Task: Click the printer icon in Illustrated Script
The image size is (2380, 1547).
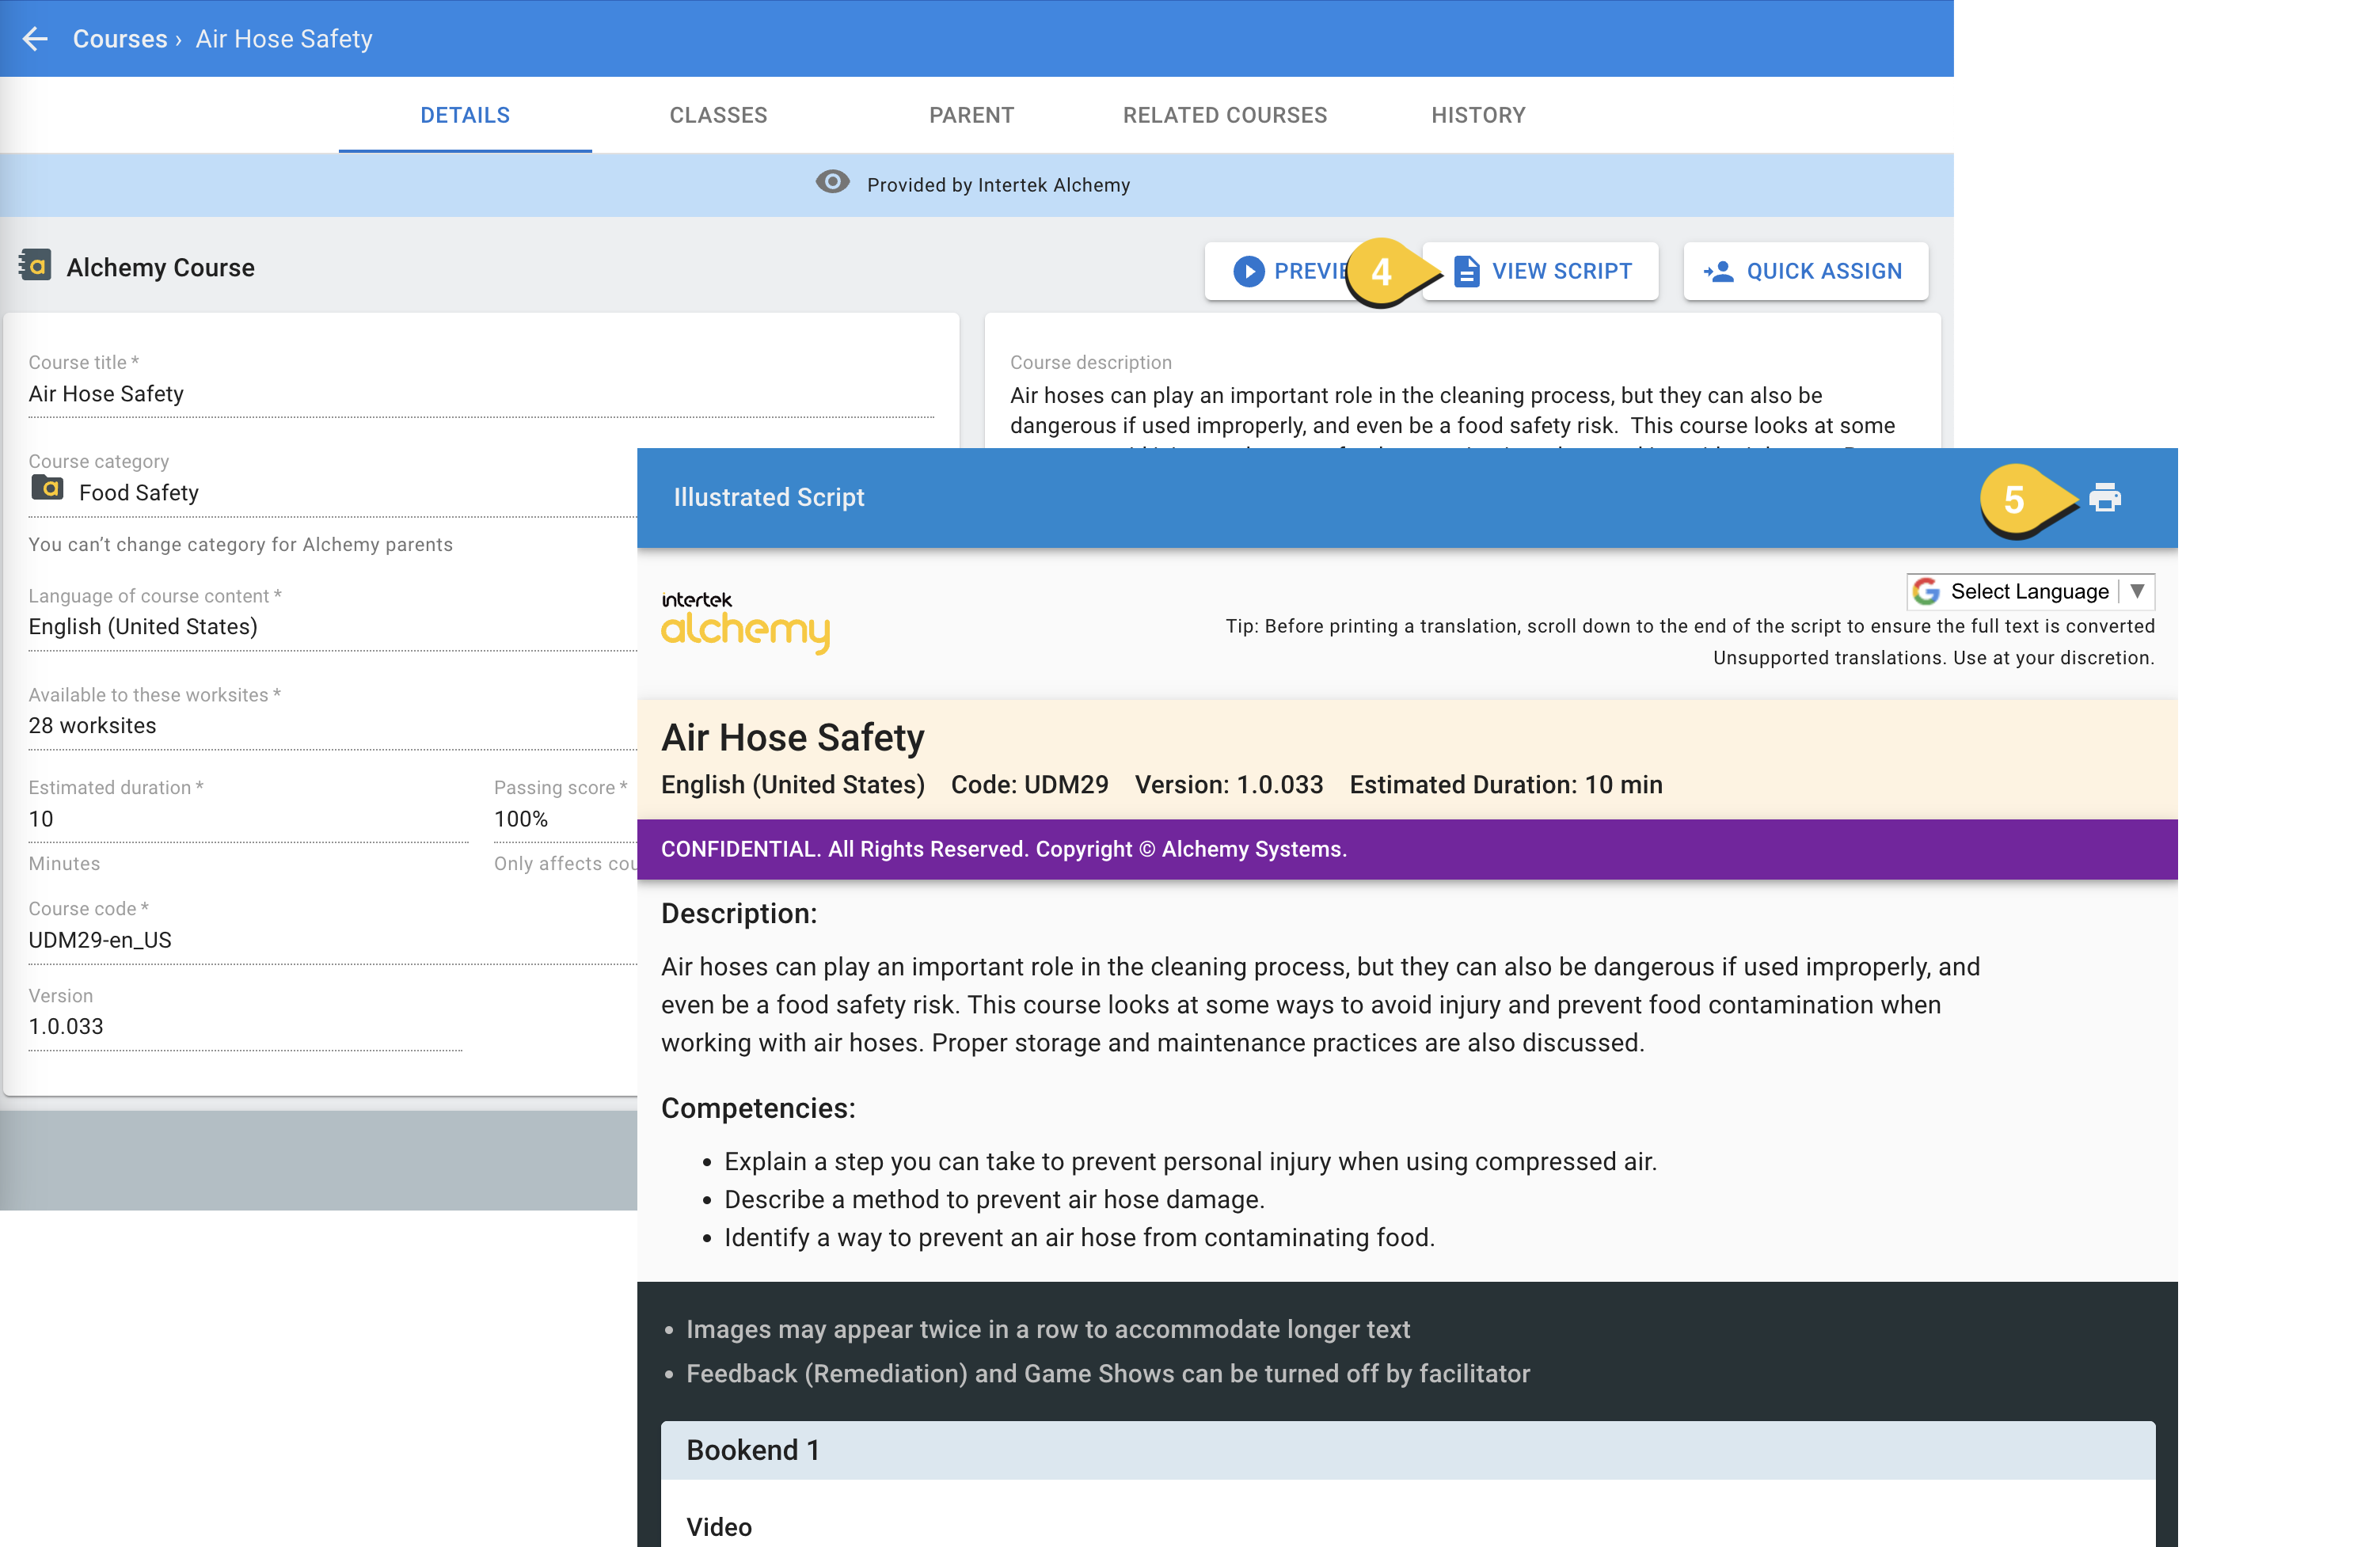Action: [2104, 497]
